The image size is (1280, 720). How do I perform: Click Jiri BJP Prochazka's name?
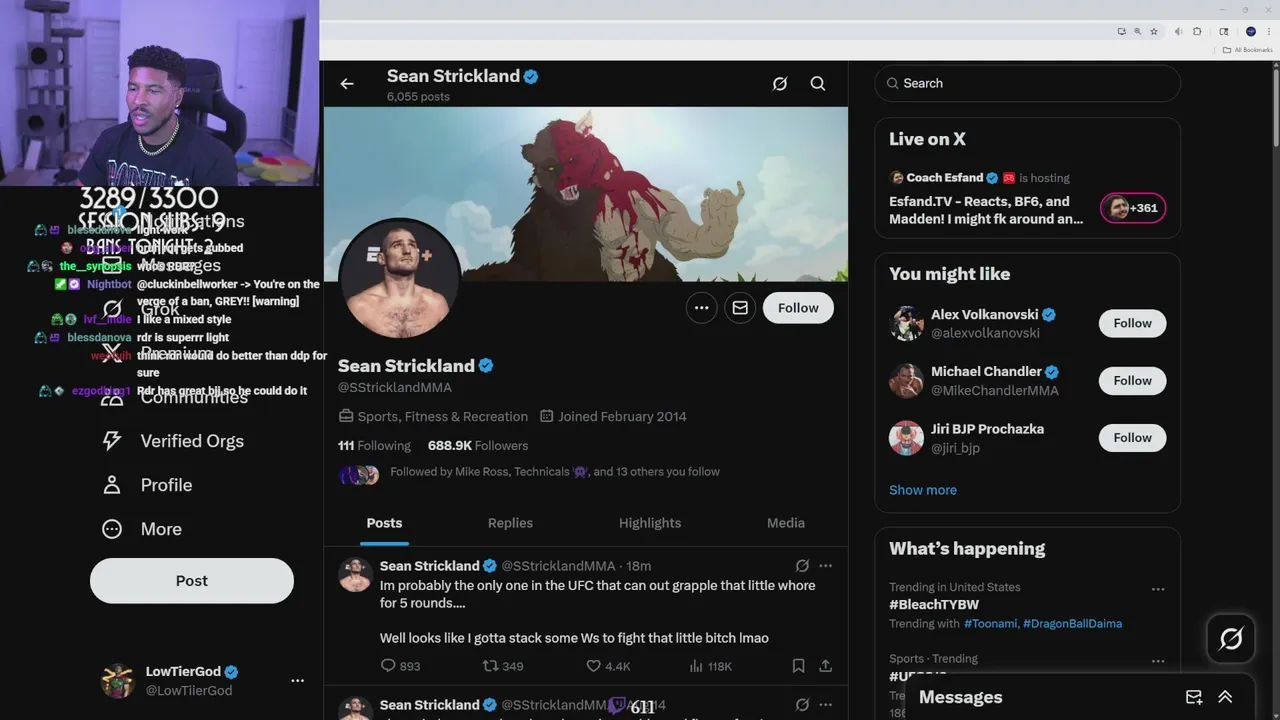point(987,429)
